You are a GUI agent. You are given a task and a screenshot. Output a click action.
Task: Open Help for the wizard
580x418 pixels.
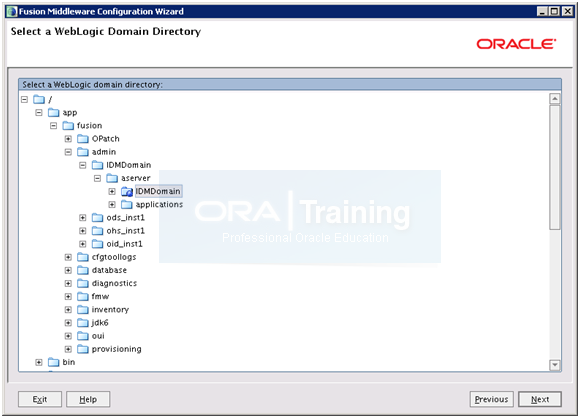pos(88,400)
